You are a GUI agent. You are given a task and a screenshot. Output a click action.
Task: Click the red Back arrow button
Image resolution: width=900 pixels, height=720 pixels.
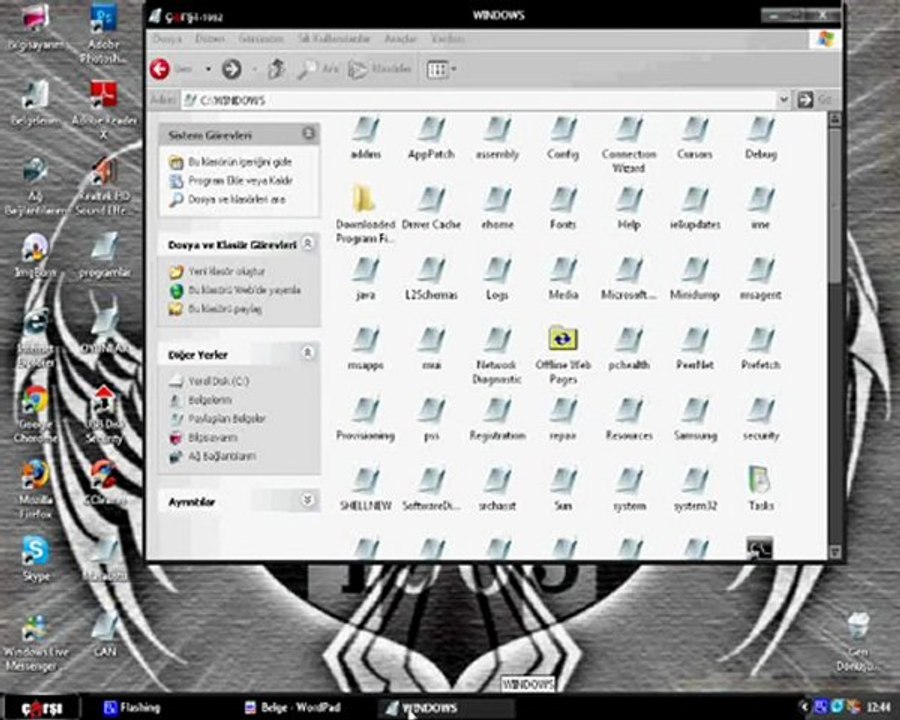tap(160, 69)
